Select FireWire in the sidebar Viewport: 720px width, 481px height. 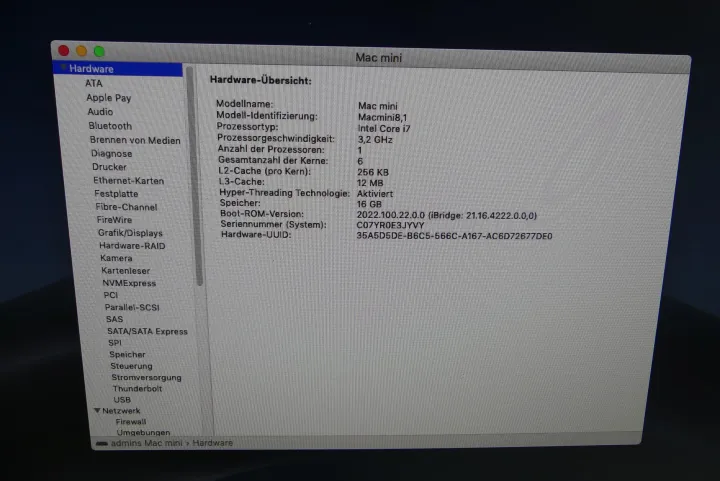[114, 220]
